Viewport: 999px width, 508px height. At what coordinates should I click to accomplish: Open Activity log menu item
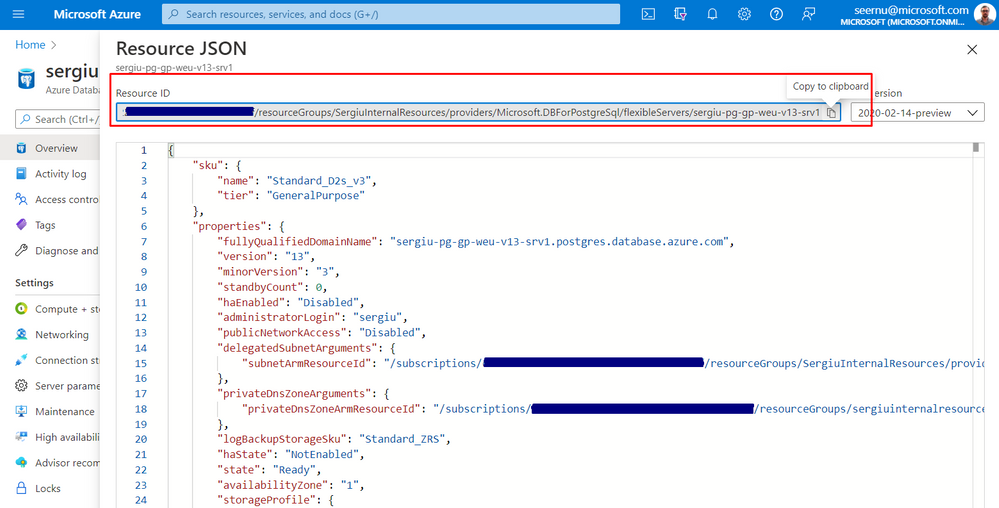pos(61,173)
